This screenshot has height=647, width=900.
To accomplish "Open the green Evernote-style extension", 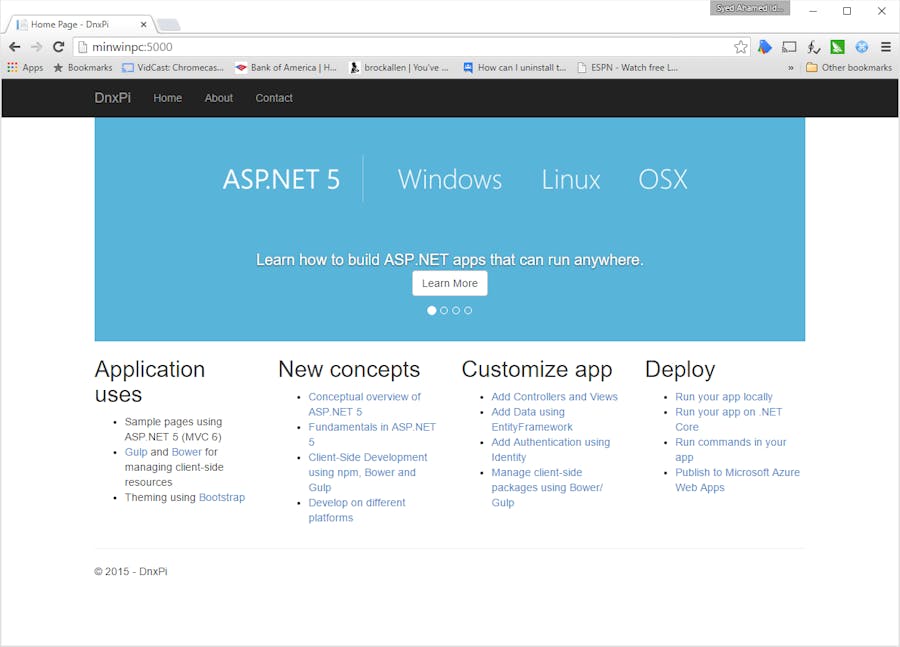I will pyautogui.click(x=837, y=46).
